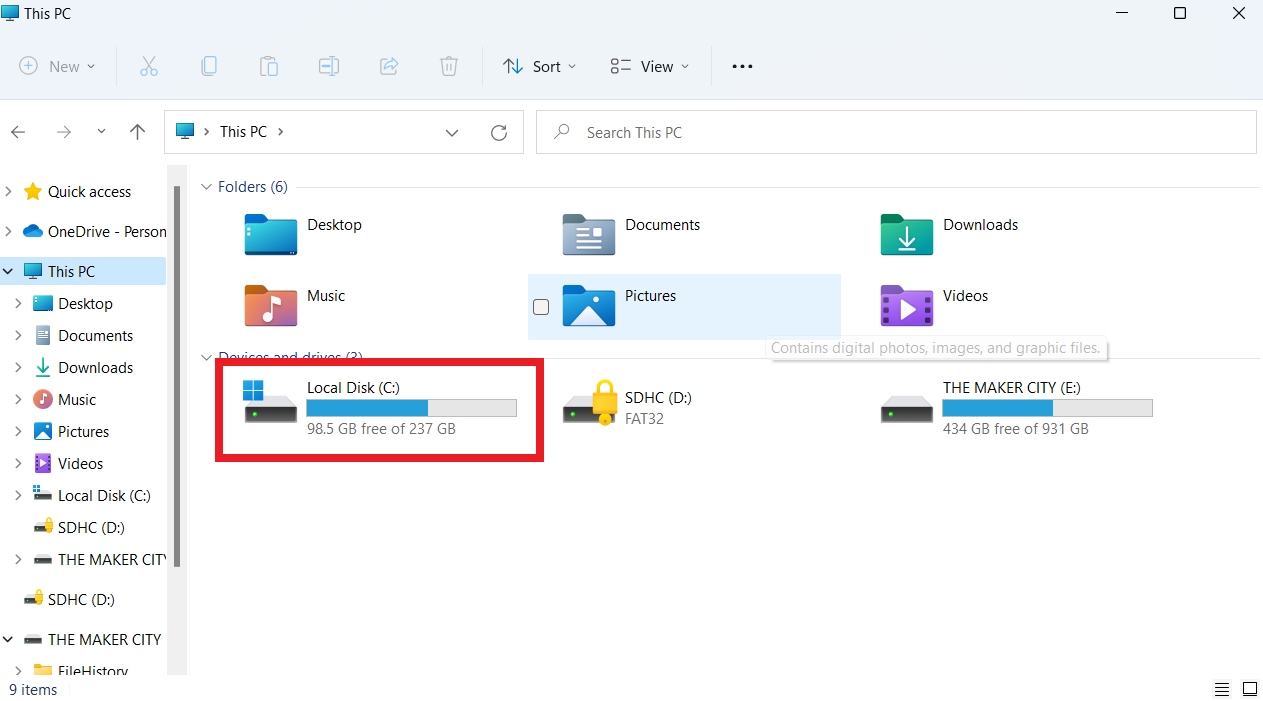Go up one level with up arrow

[x=138, y=132]
